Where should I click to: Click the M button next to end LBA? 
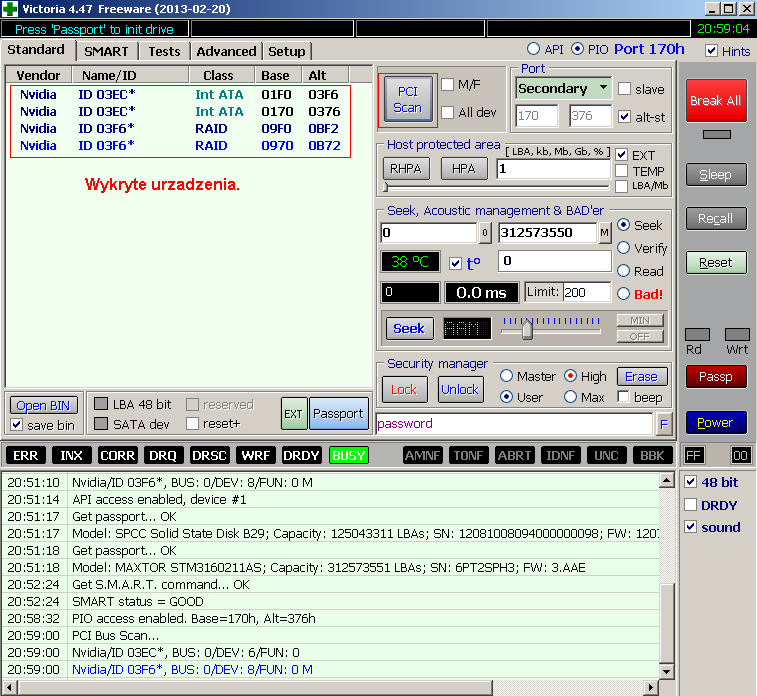[604, 233]
